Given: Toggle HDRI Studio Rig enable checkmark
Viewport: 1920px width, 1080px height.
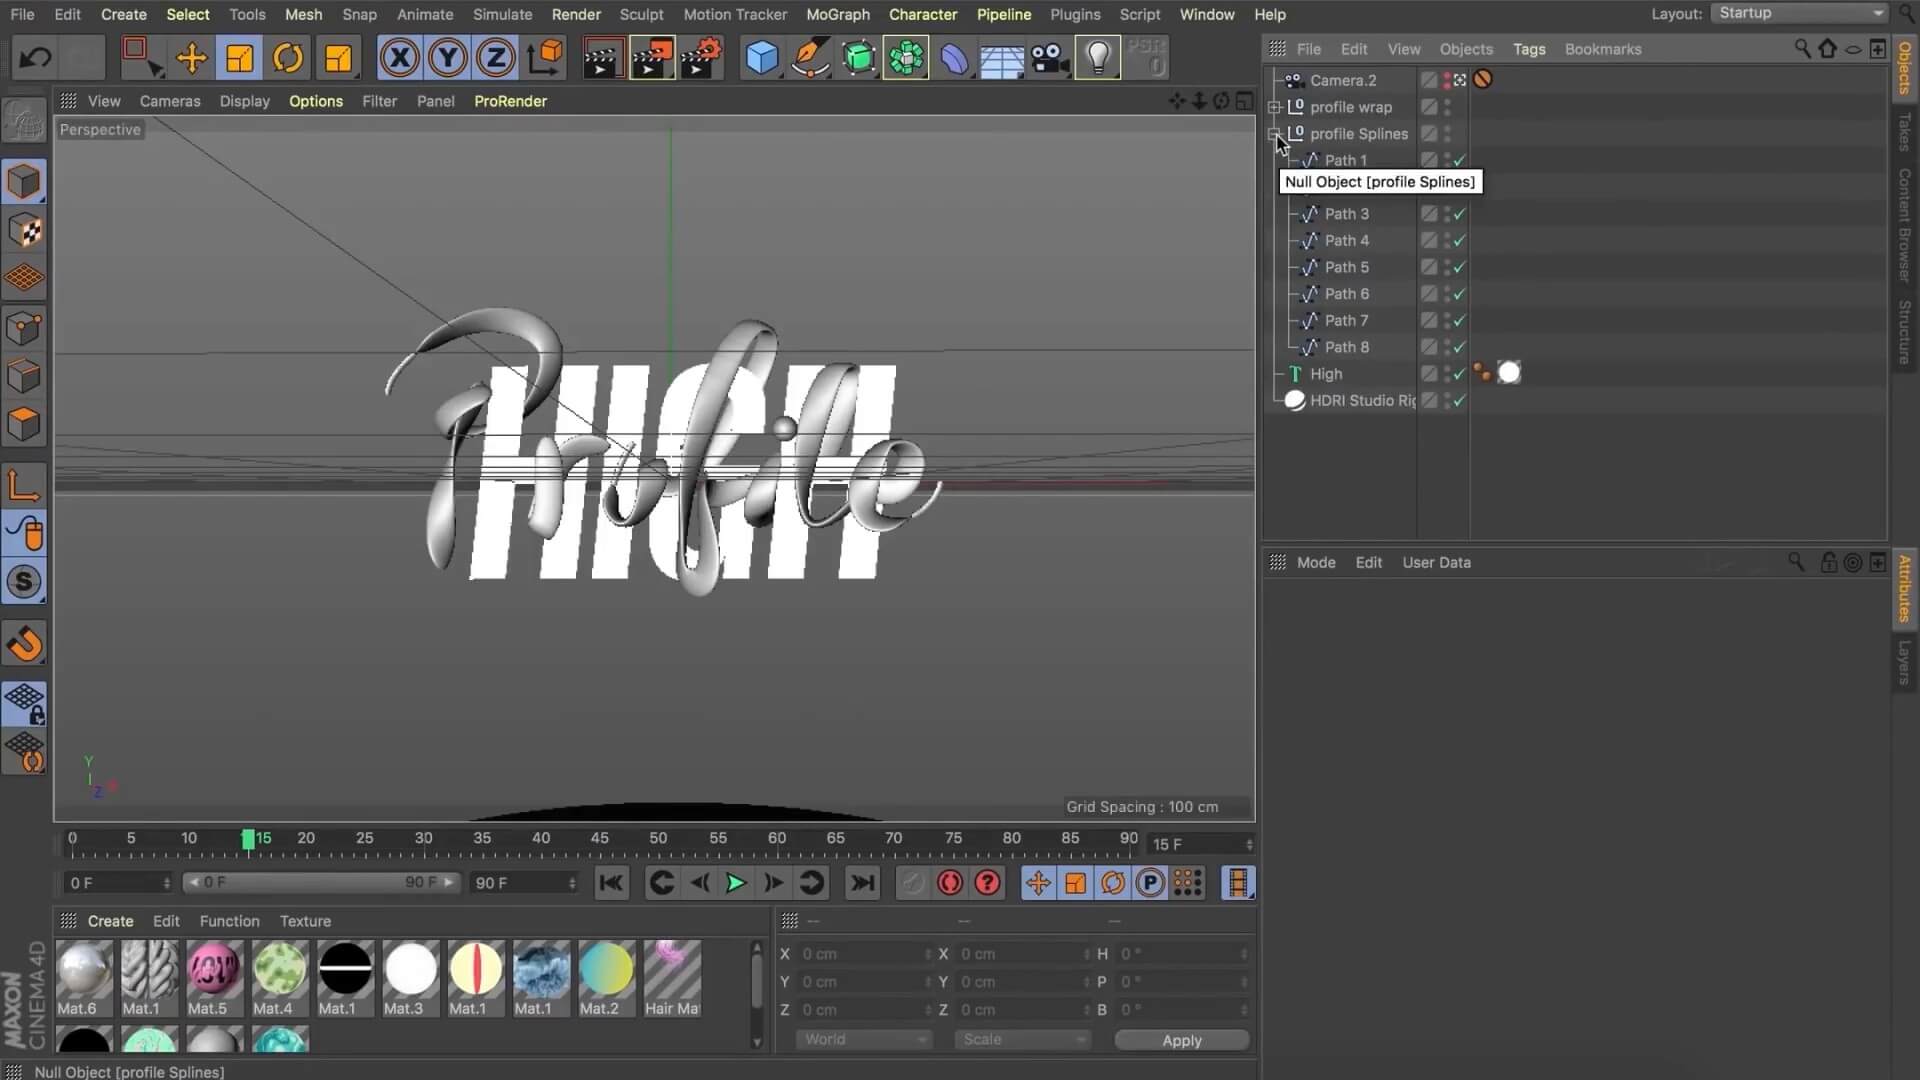Looking at the screenshot, I should [1460, 401].
